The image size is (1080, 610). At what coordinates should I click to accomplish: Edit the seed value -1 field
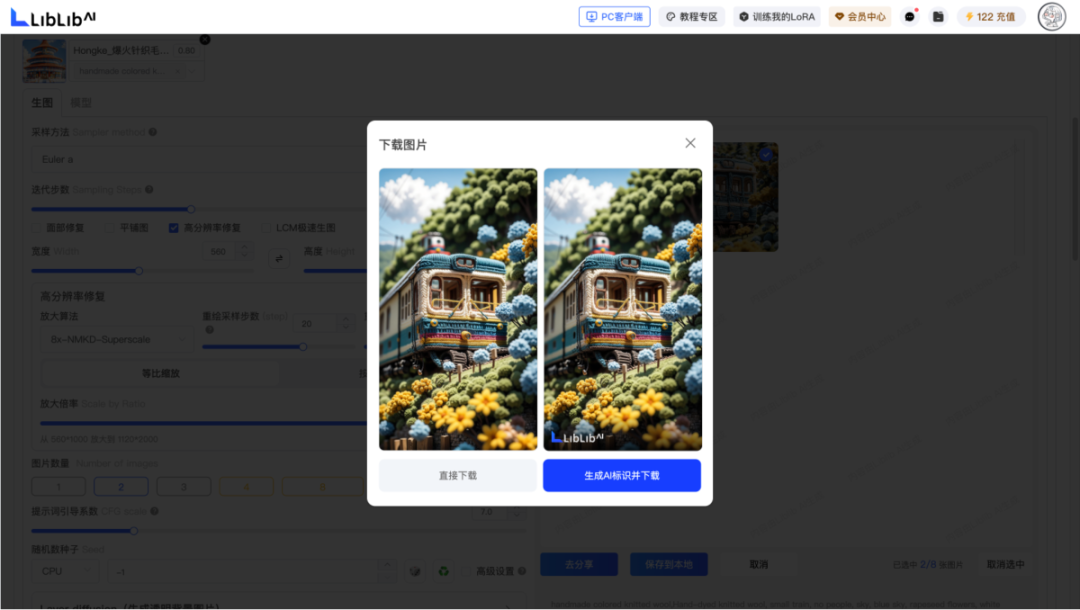tap(245, 571)
